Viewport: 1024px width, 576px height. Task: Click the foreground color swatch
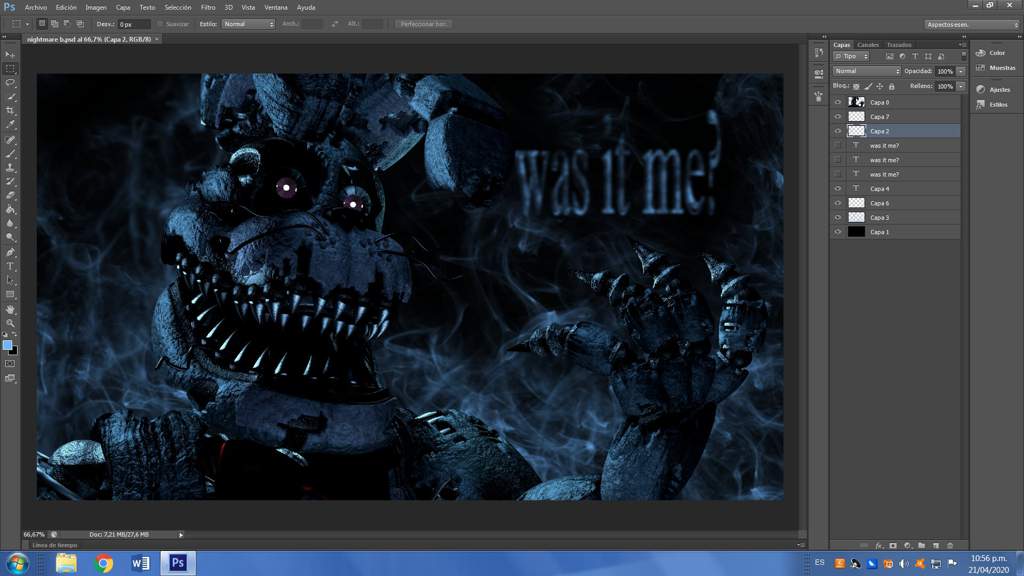click(x=7, y=345)
